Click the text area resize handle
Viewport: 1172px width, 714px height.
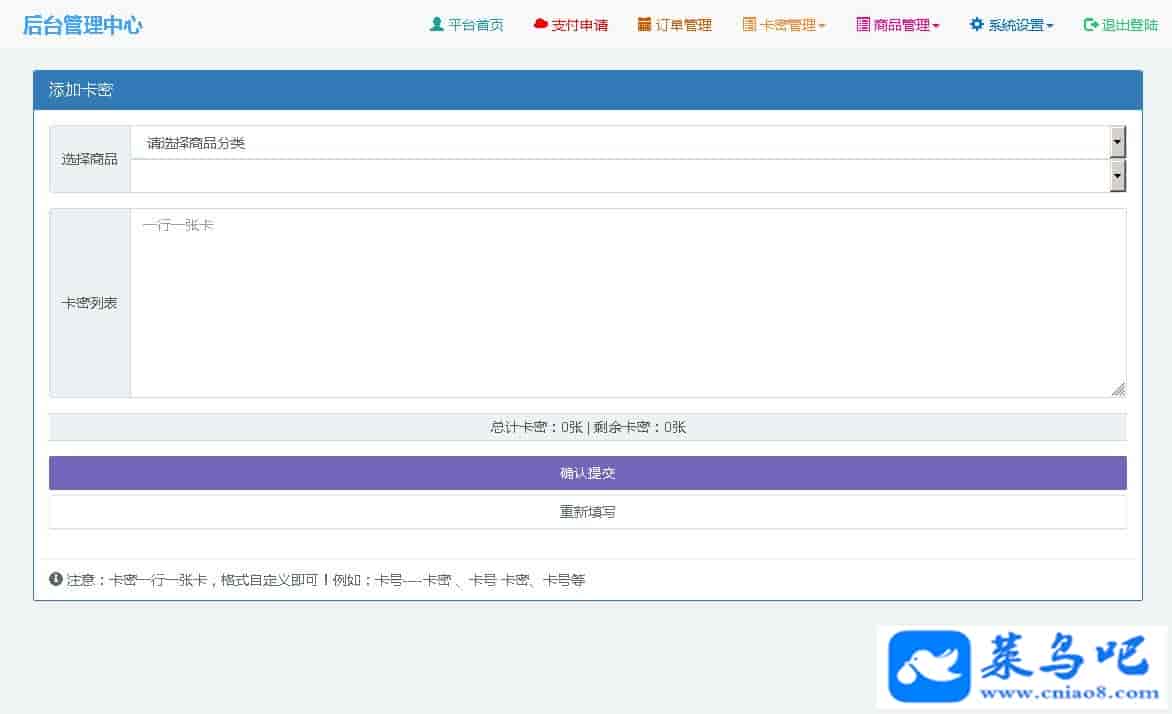1118,389
